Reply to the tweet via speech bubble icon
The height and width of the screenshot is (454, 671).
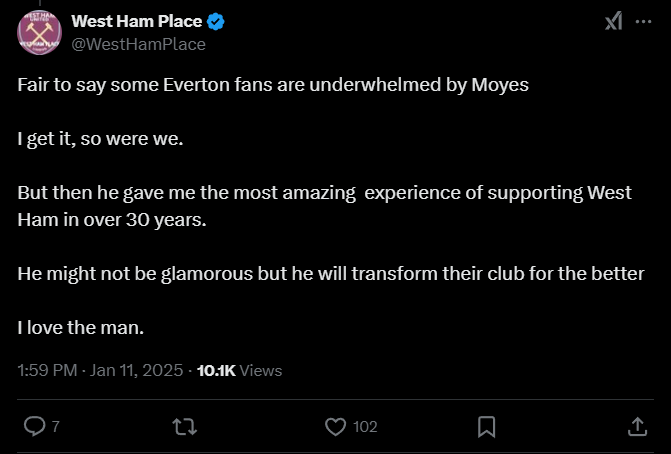(33, 427)
